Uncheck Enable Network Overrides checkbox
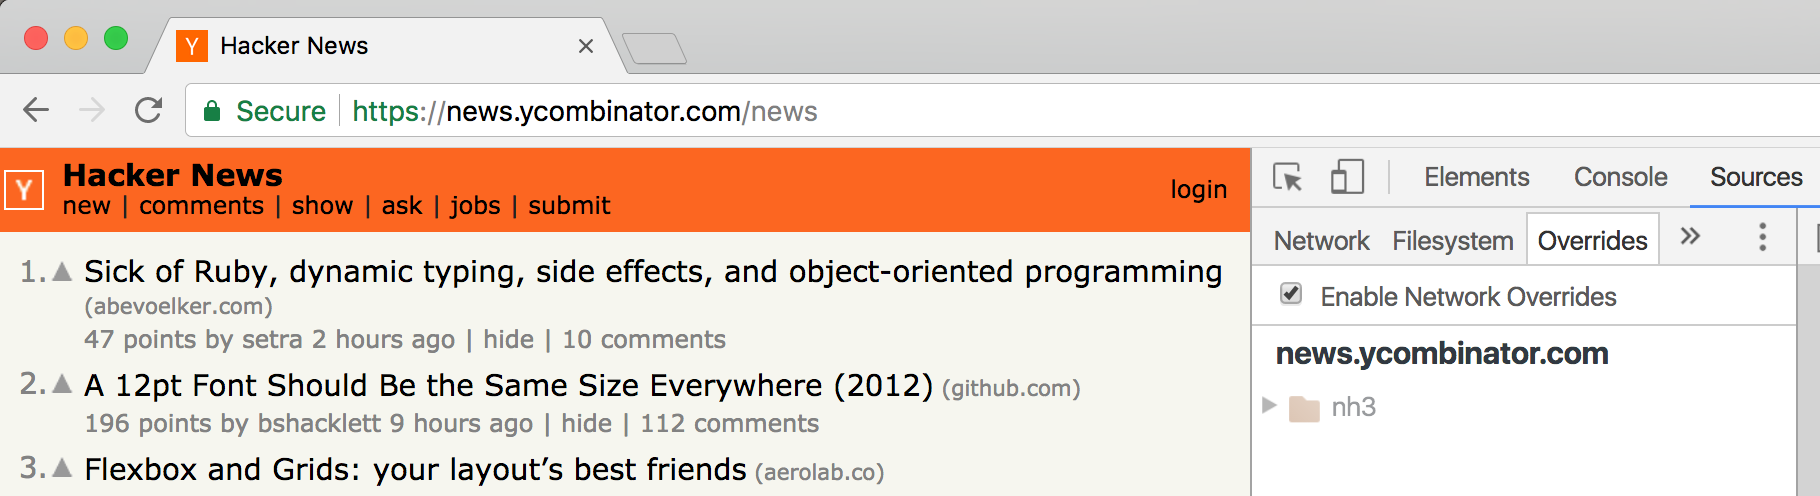This screenshot has width=1820, height=496. coord(1291,294)
